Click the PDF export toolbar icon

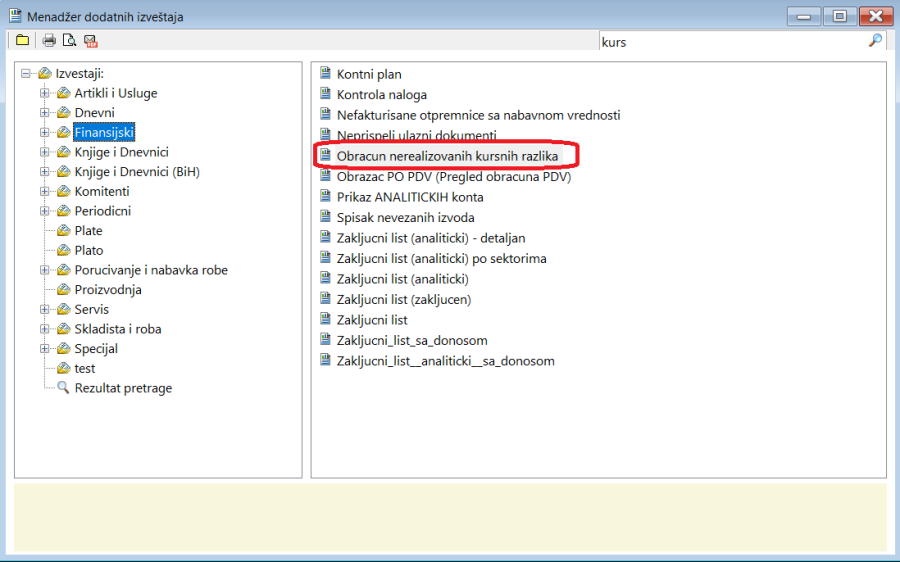pyautogui.click(x=91, y=41)
